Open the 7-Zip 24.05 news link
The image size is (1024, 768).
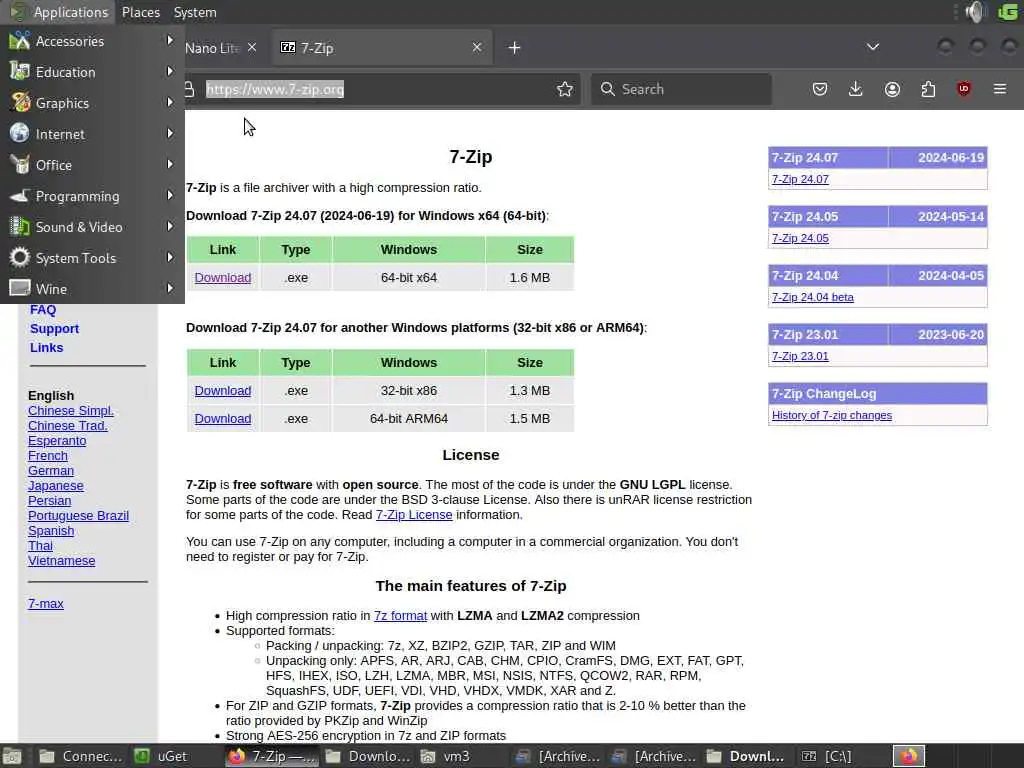click(800, 238)
